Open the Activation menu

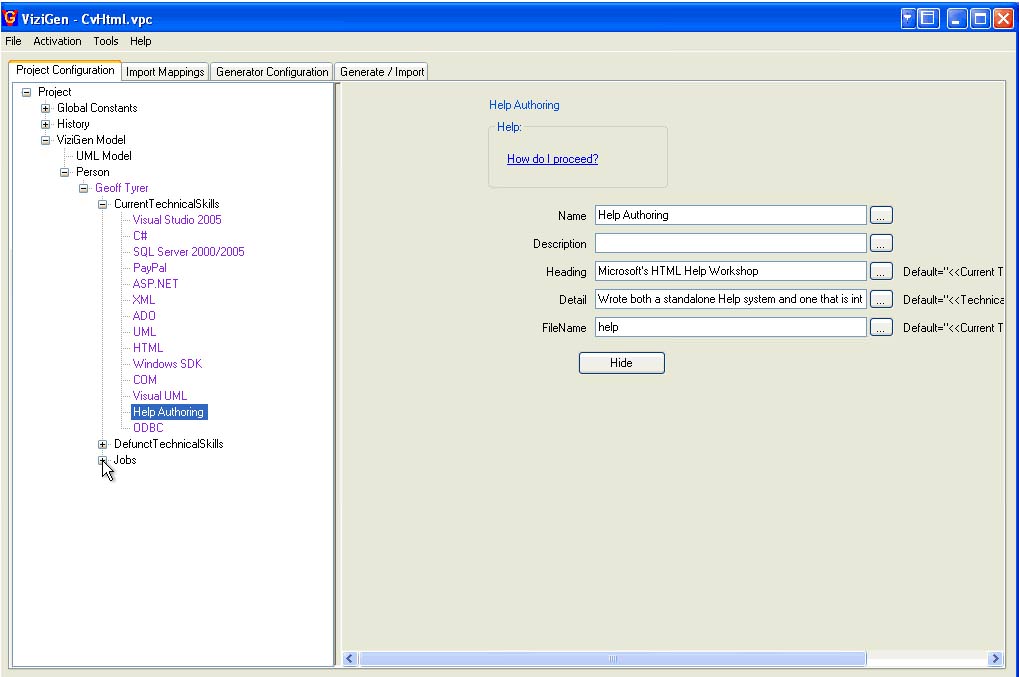click(57, 41)
